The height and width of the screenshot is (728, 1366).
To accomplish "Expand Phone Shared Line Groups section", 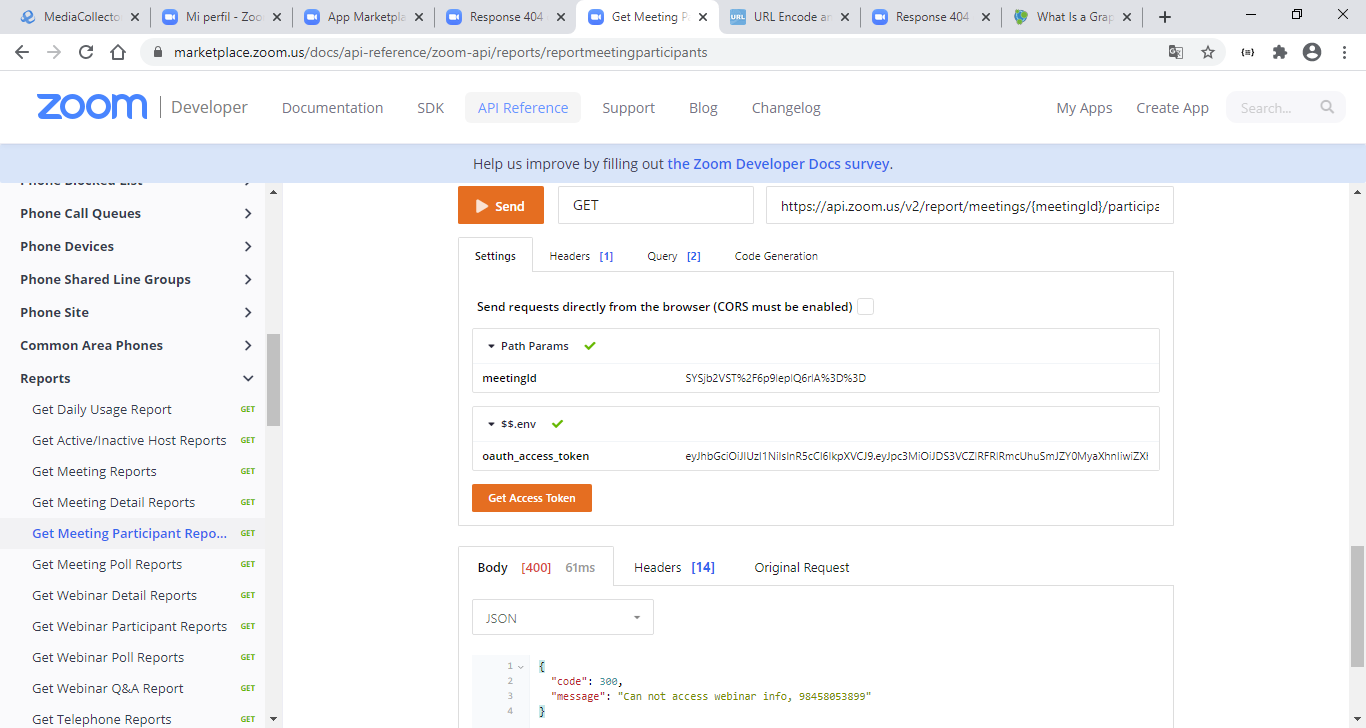I will pos(248,279).
